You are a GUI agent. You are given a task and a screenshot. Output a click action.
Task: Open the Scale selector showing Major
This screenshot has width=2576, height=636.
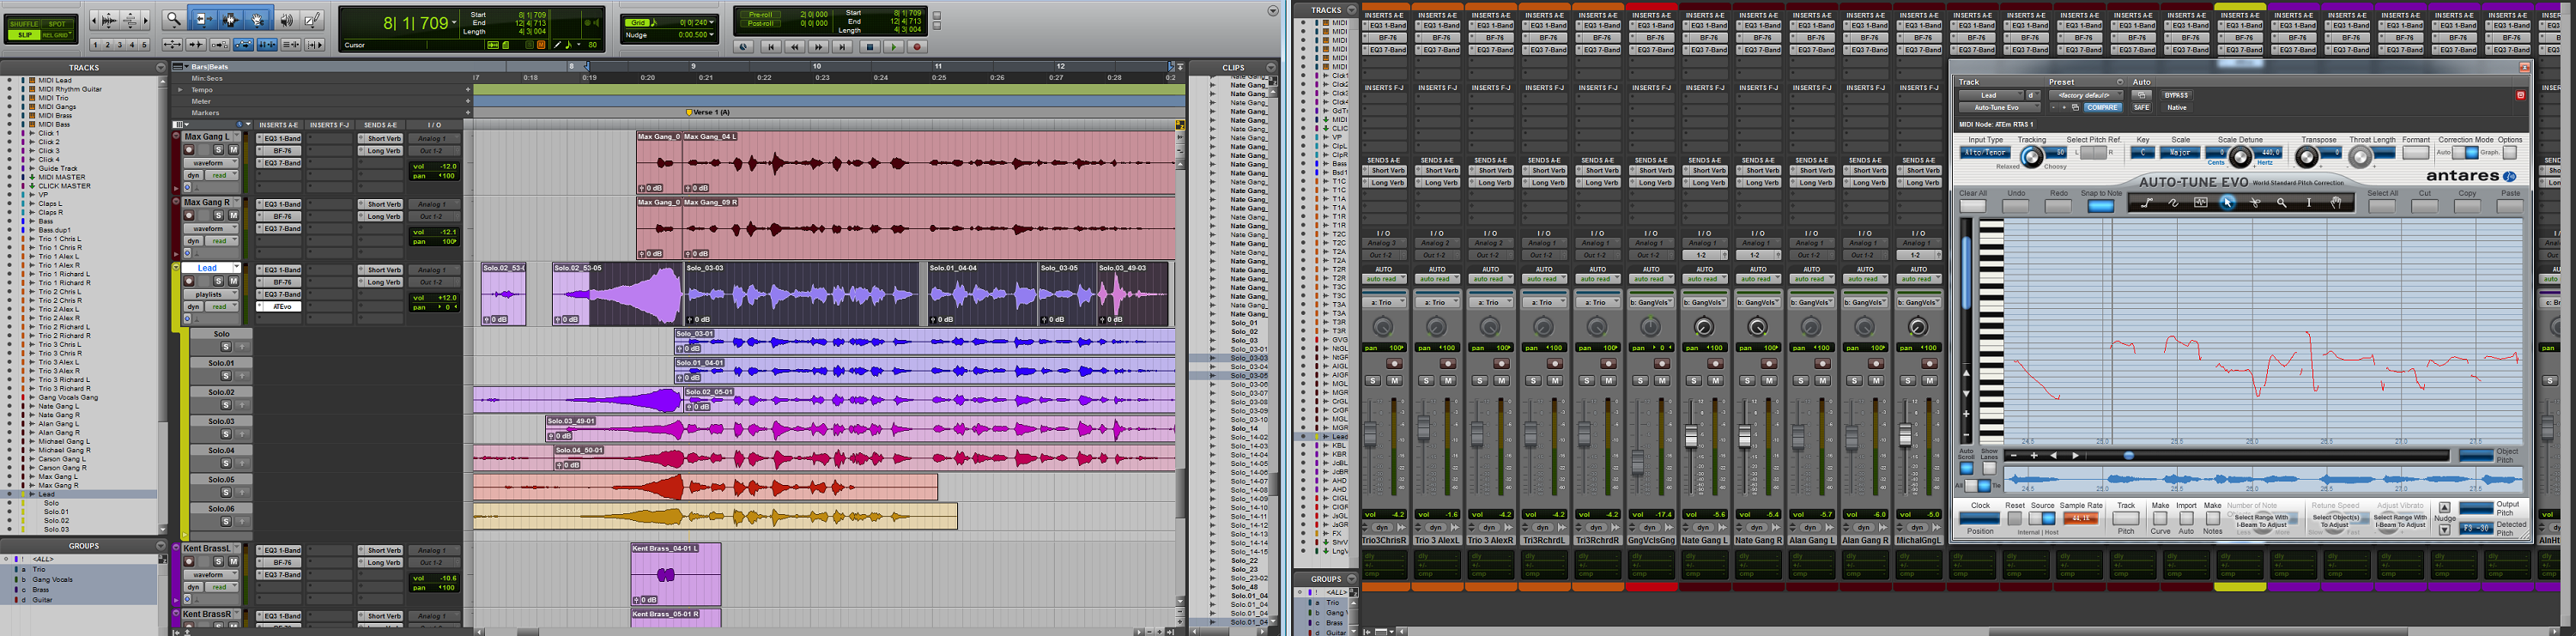pos(2180,153)
